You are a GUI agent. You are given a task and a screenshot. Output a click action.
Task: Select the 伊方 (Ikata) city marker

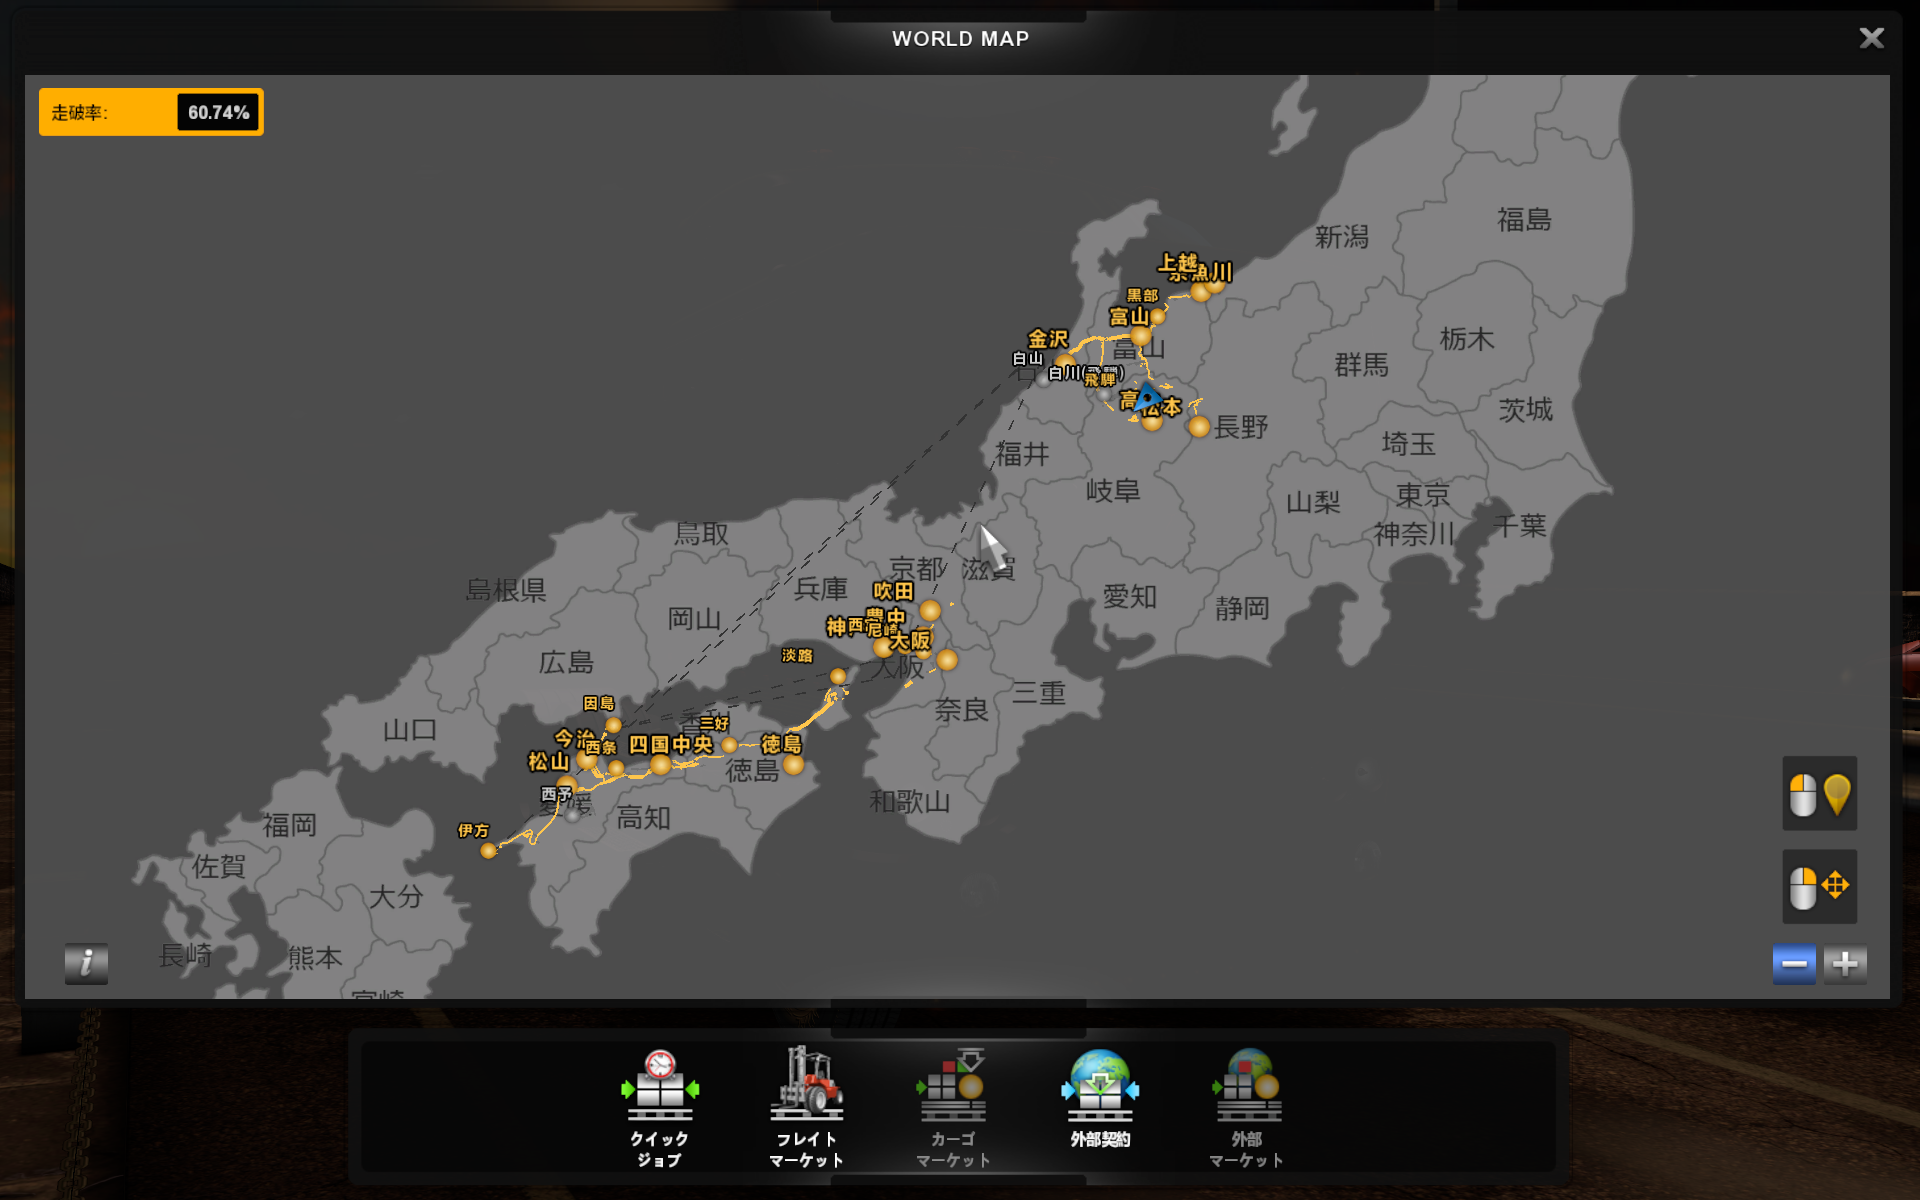(488, 851)
